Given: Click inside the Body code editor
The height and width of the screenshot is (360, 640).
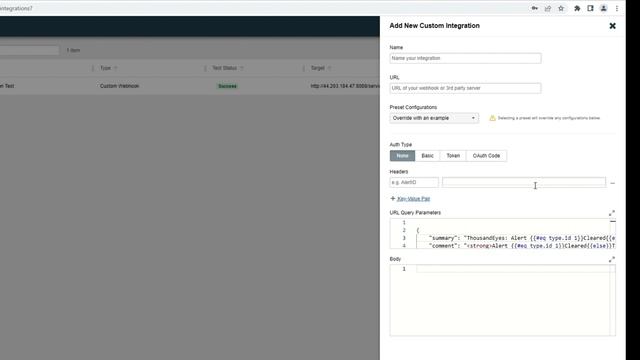Looking at the screenshot, I should click(502, 300).
